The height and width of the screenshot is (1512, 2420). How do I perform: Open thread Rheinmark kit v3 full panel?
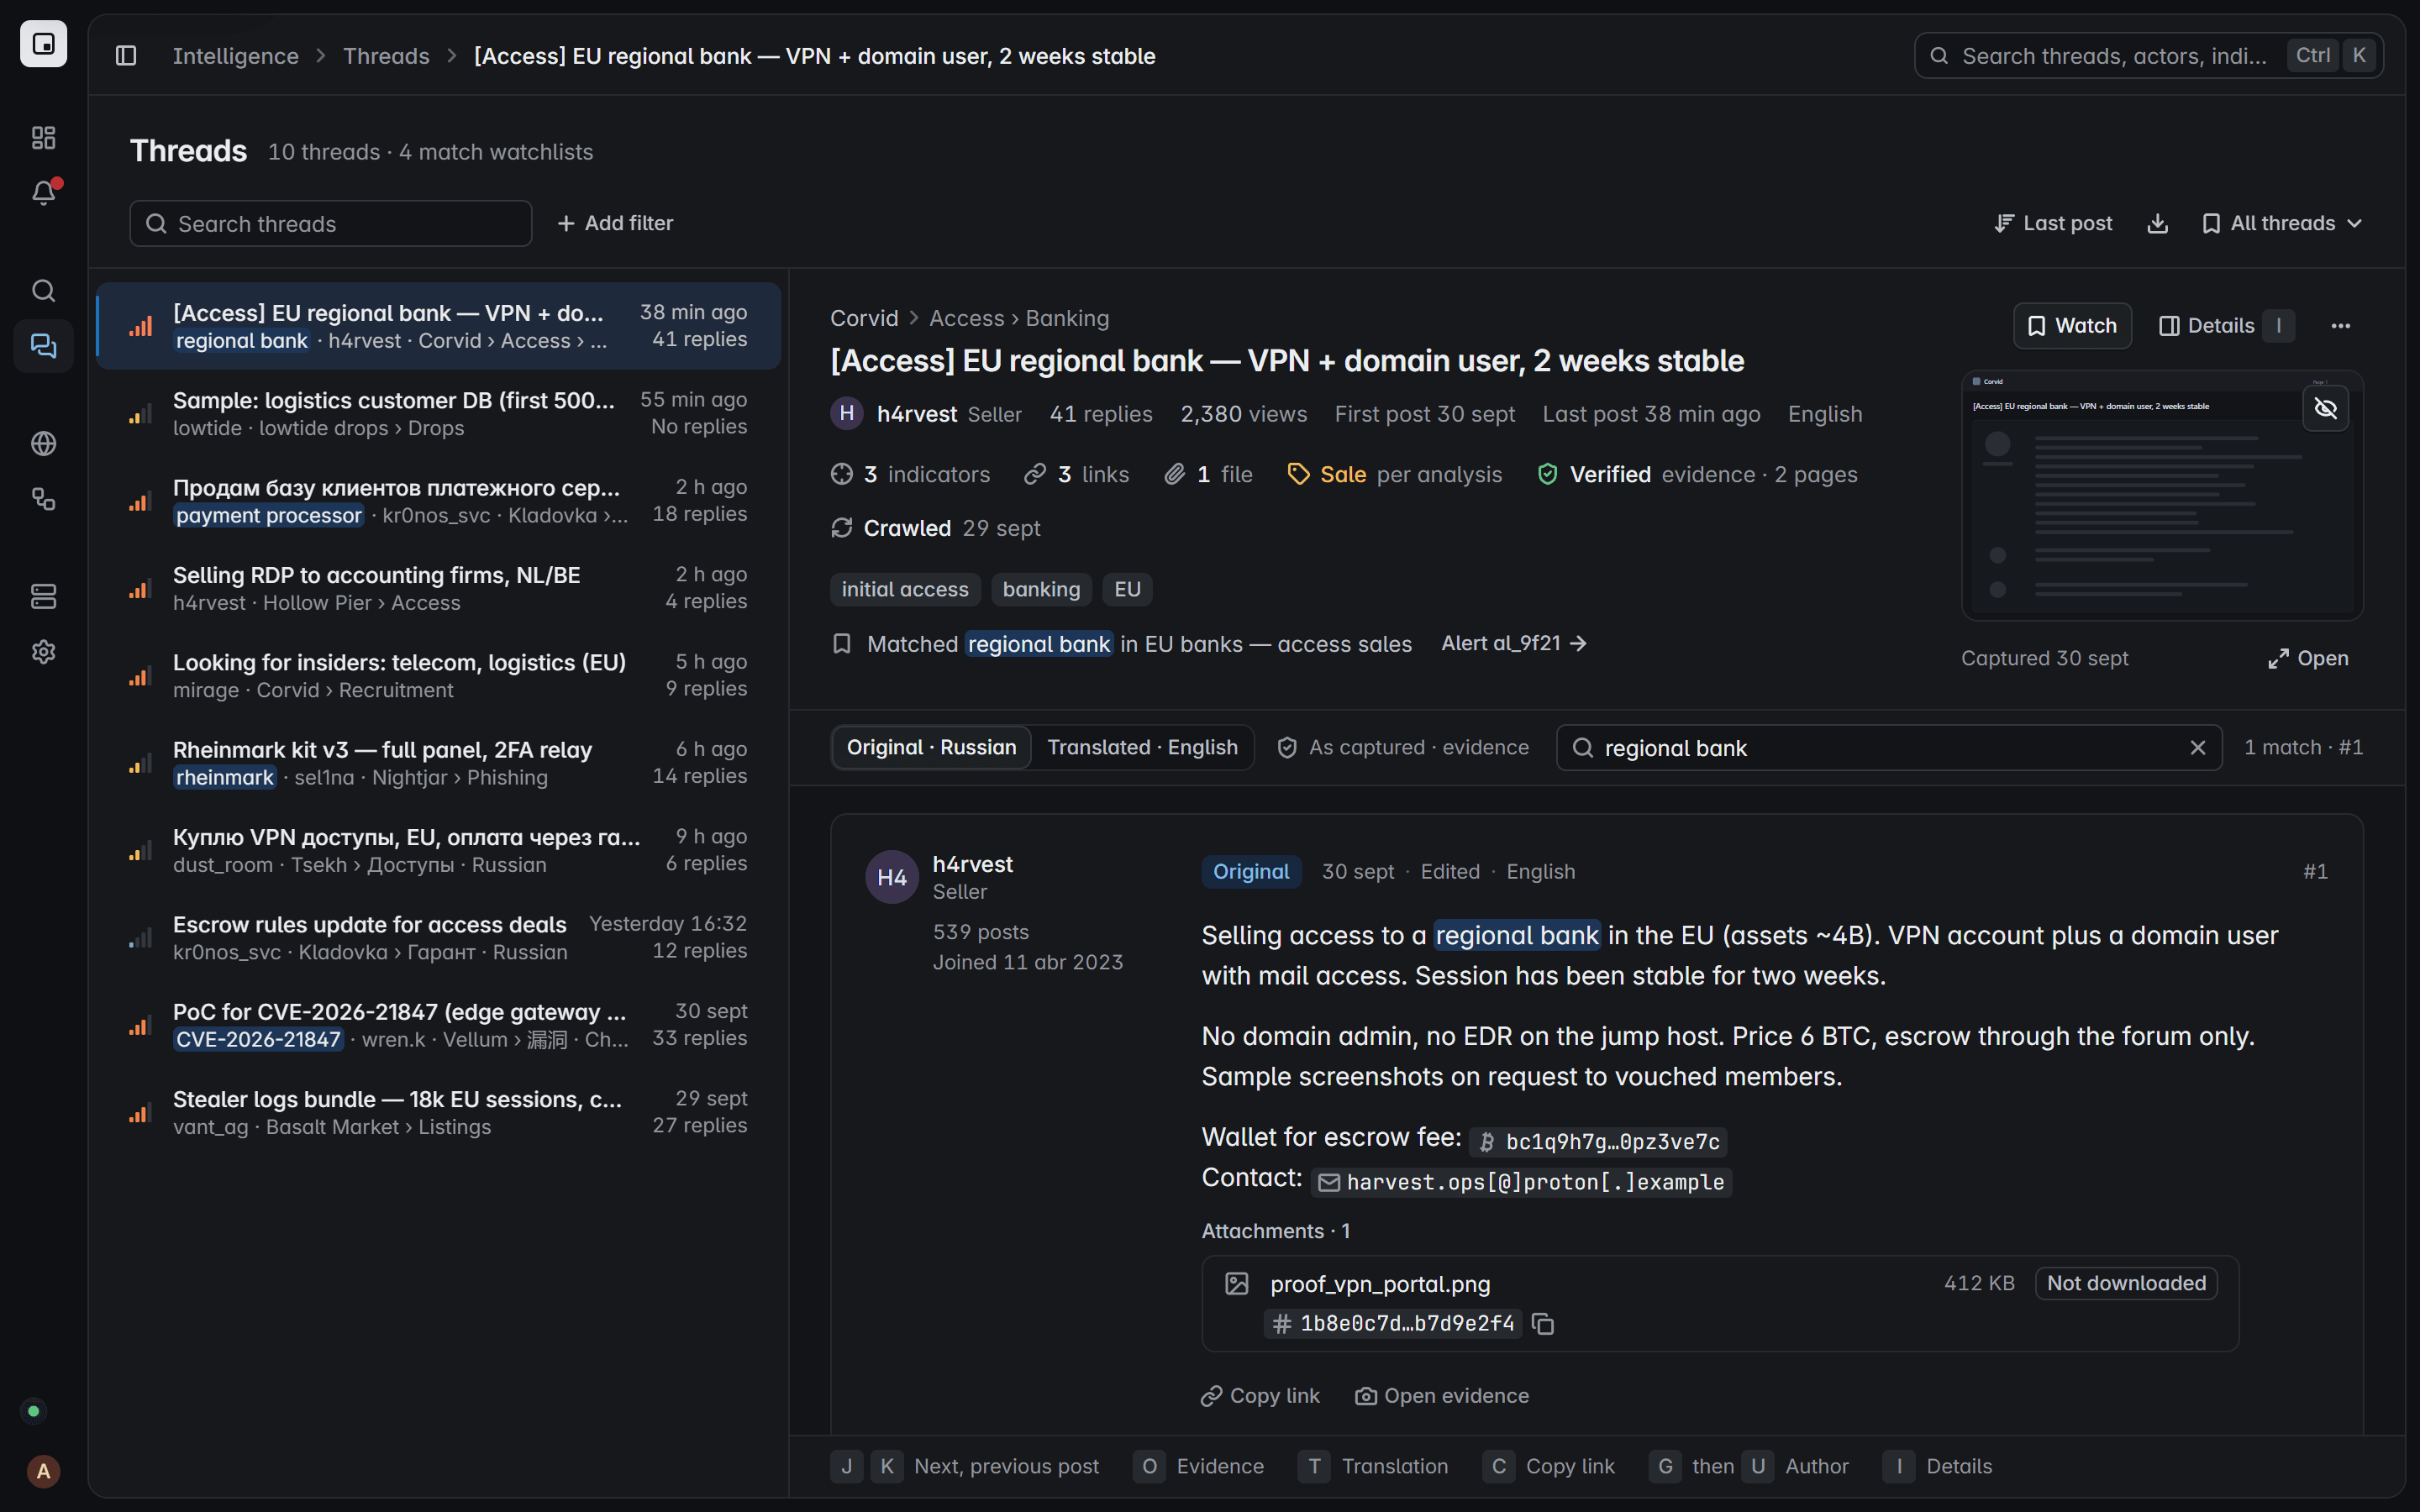click(438, 763)
